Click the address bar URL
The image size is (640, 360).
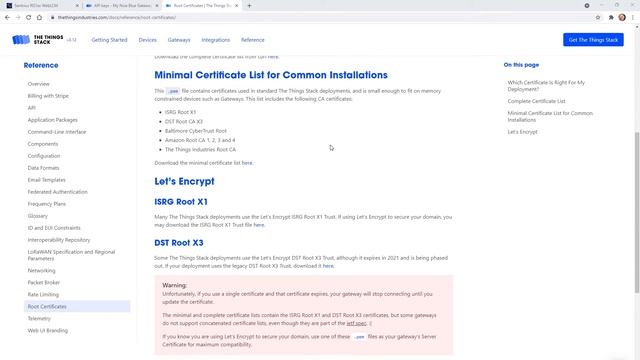(117, 18)
